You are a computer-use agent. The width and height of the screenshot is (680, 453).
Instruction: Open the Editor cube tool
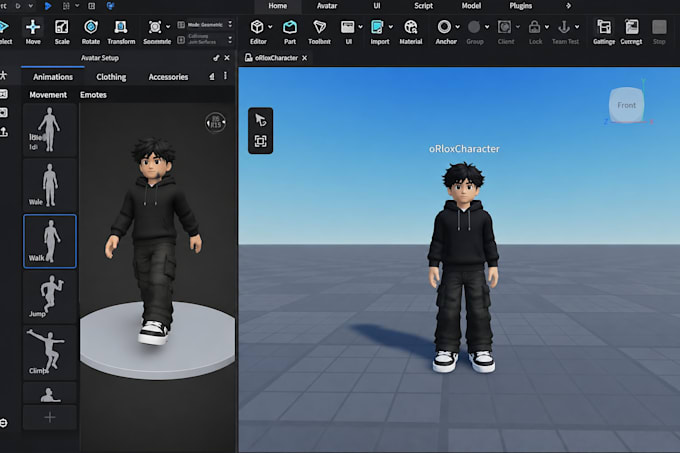coord(257,27)
